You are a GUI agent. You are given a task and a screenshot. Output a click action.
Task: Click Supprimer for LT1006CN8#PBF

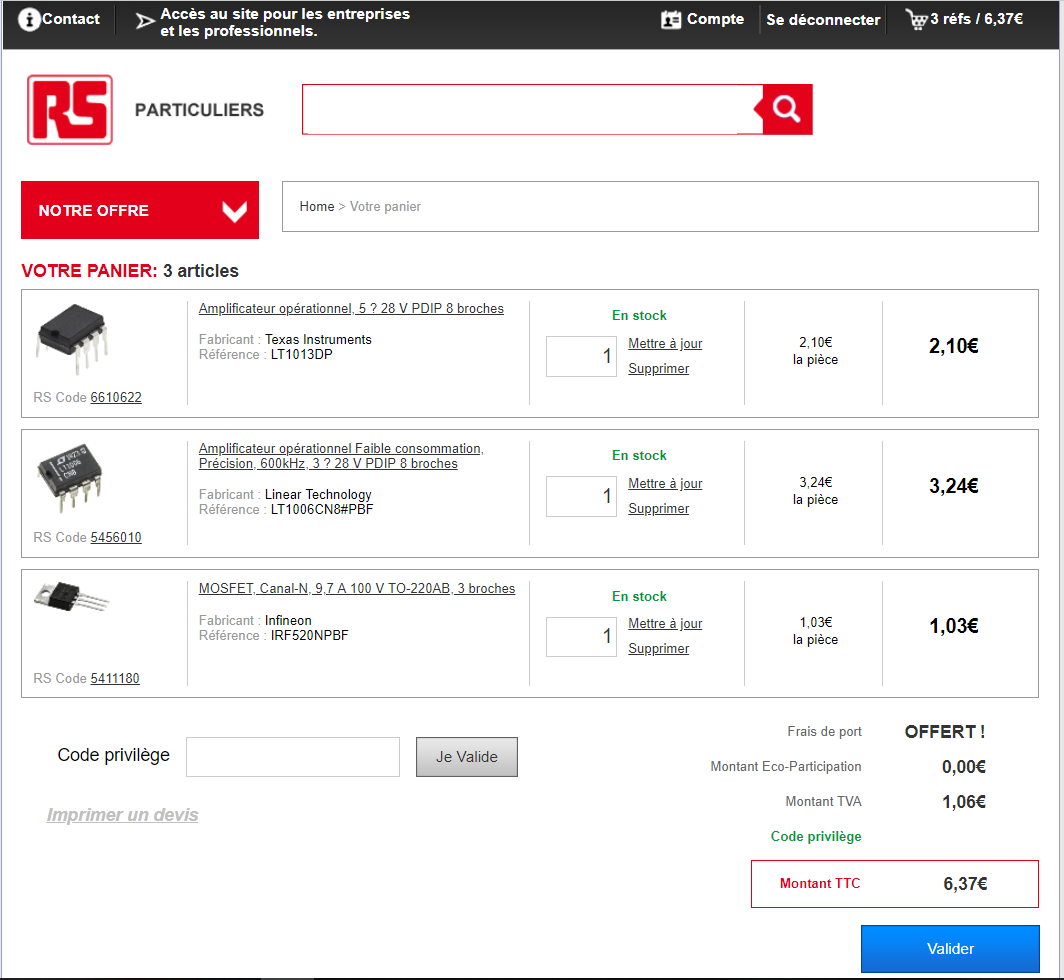(x=658, y=508)
